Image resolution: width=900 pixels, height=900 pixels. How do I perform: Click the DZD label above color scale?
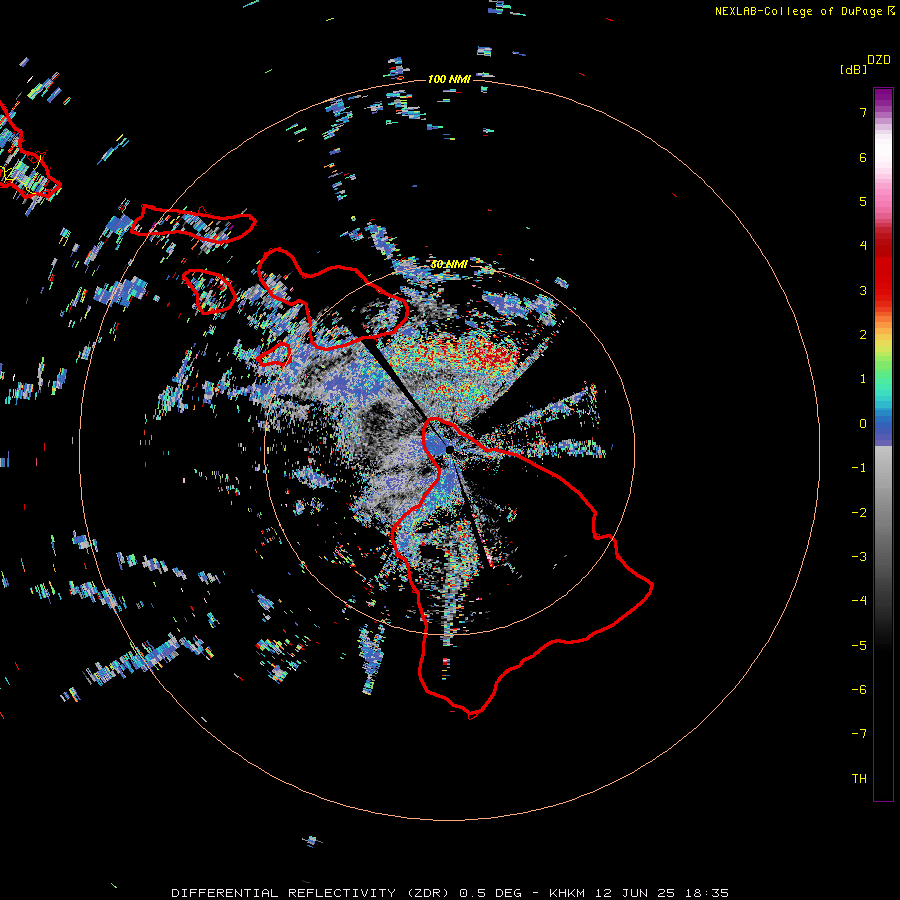pos(879,60)
